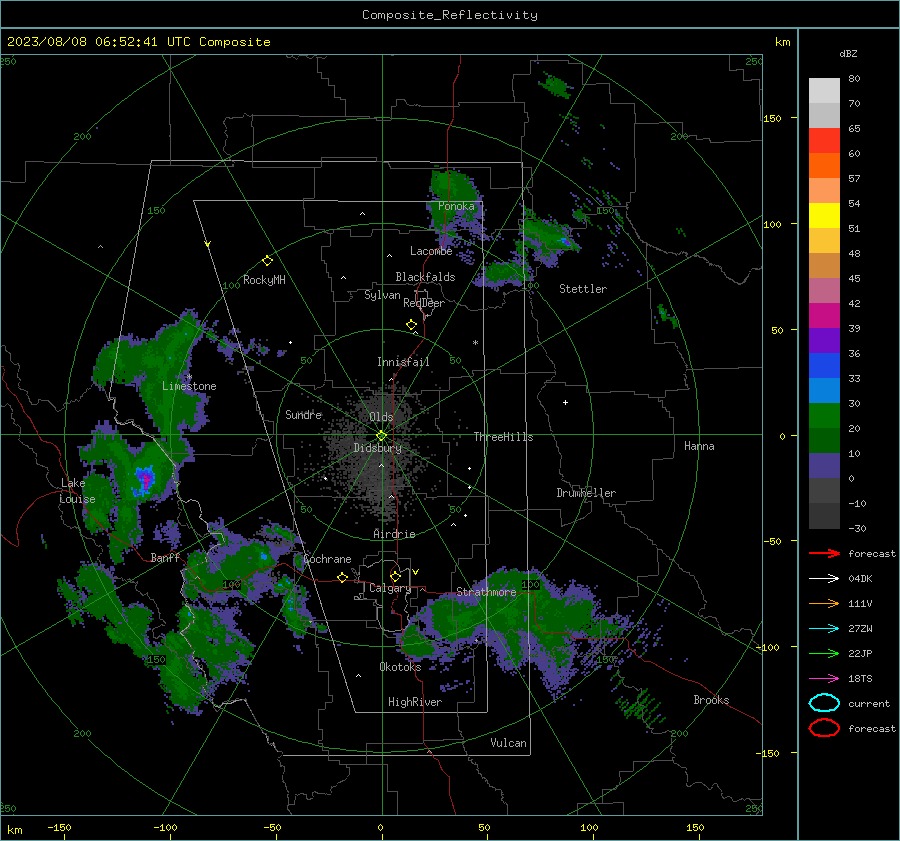Click the Blackfalds city label

coord(425,277)
